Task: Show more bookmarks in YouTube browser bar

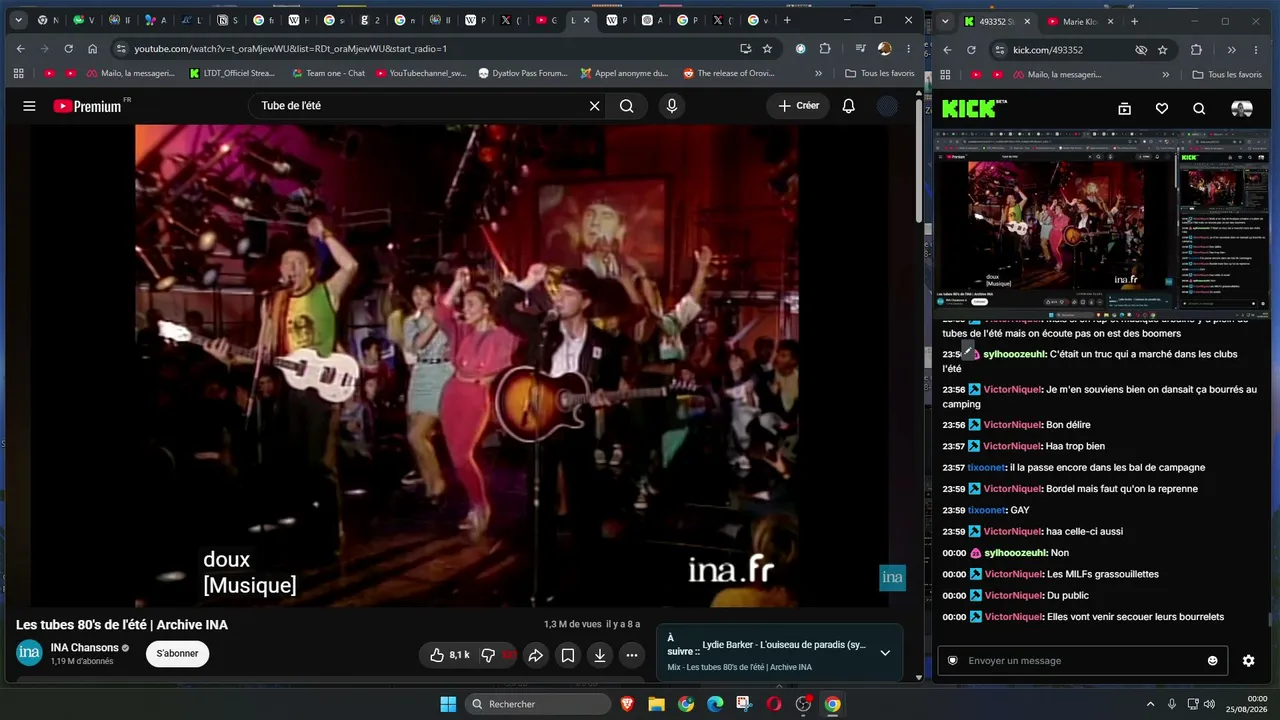Action: [x=818, y=73]
